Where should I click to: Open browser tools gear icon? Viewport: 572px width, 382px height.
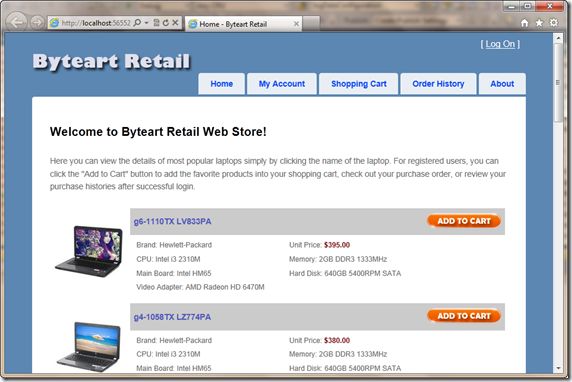click(x=554, y=23)
